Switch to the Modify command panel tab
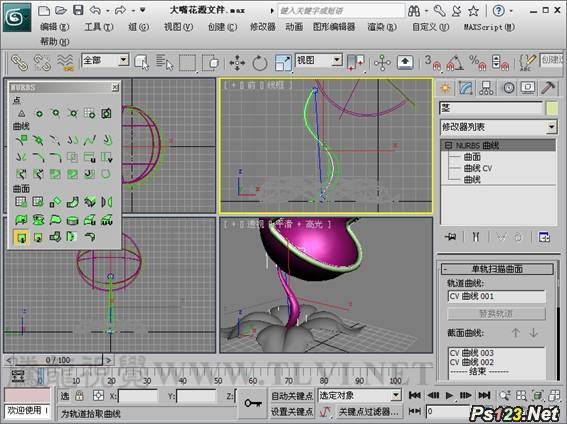Image resolution: width=567 pixels, height=424 pixels. click(466, 88)
